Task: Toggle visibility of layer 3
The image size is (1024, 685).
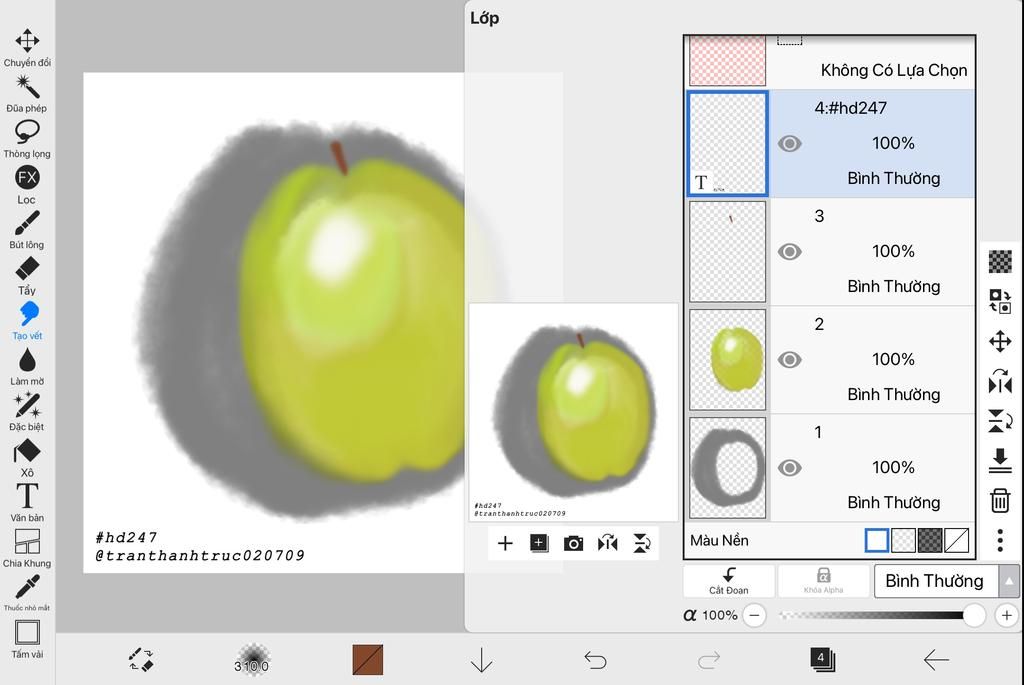Action: (790, 251)
